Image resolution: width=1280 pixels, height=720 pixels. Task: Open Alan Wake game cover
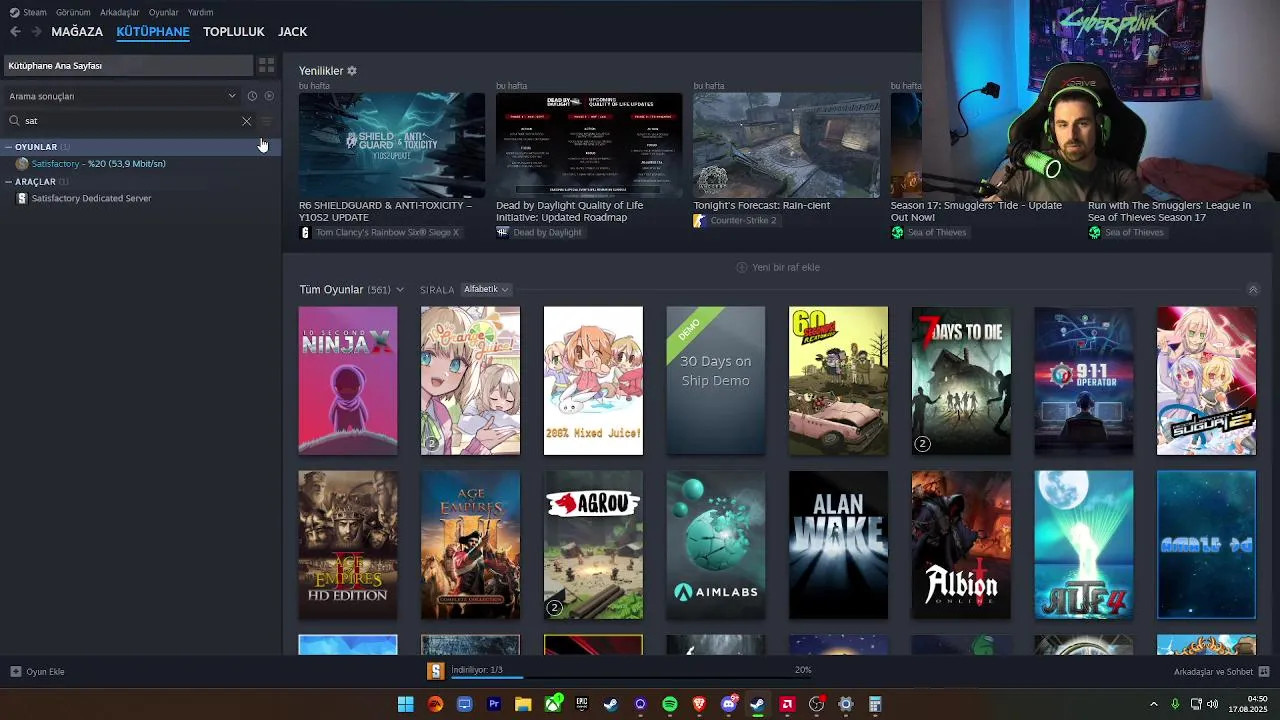(x=838, y=545)
